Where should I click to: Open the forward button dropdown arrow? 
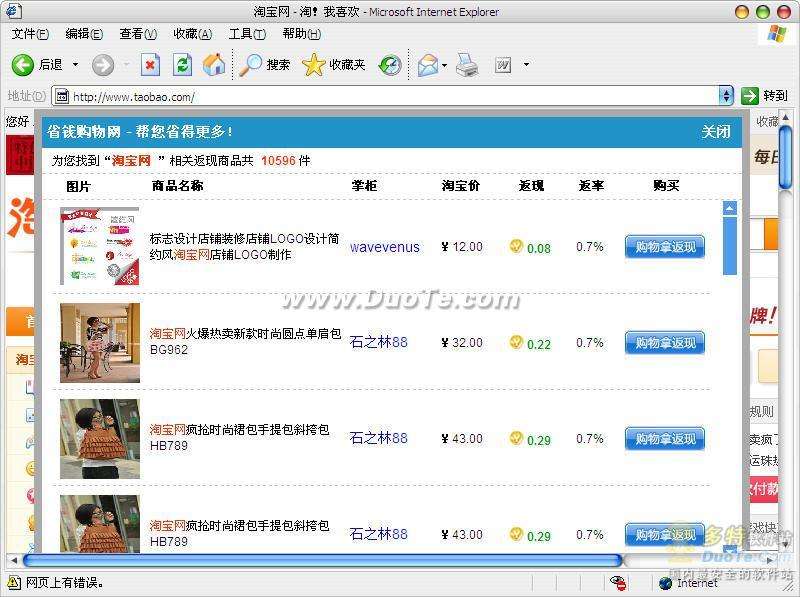click(126, 65)
